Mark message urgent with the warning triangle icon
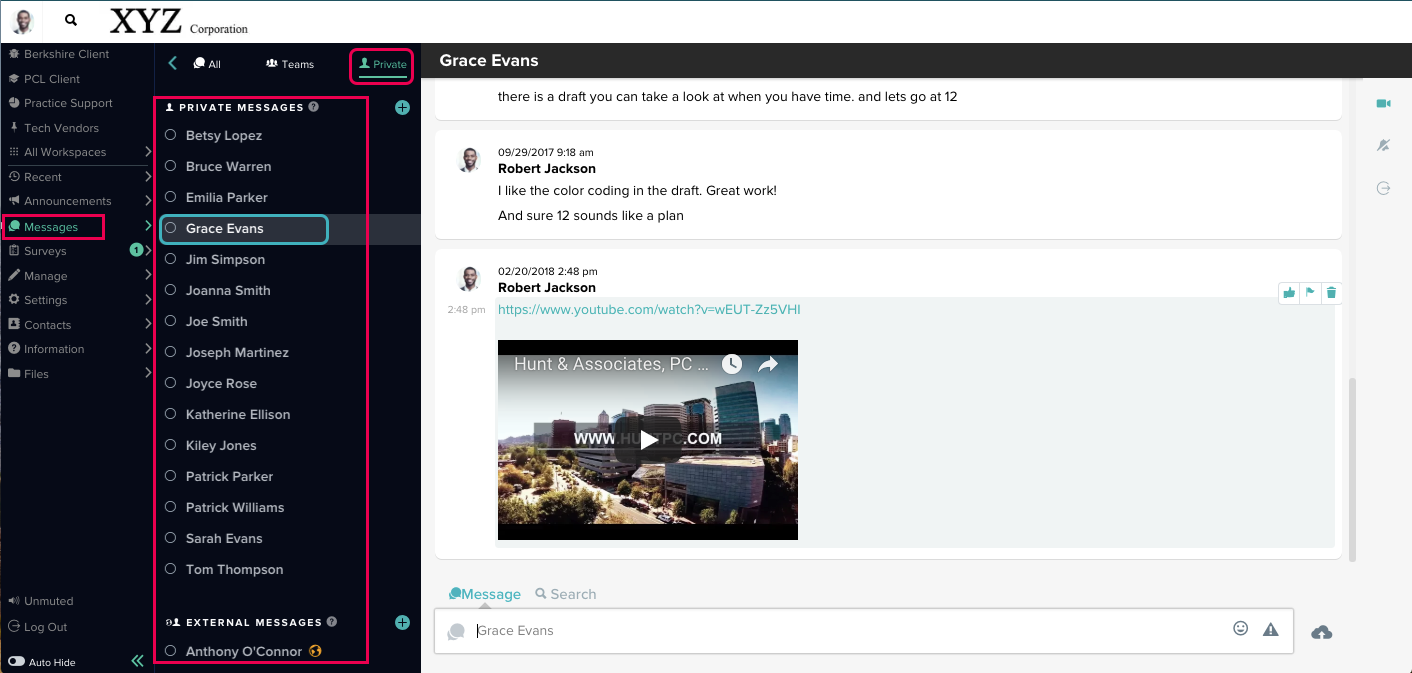Image resolution: width=1412 pixels, height=673 pixels. click(1271, 629)
